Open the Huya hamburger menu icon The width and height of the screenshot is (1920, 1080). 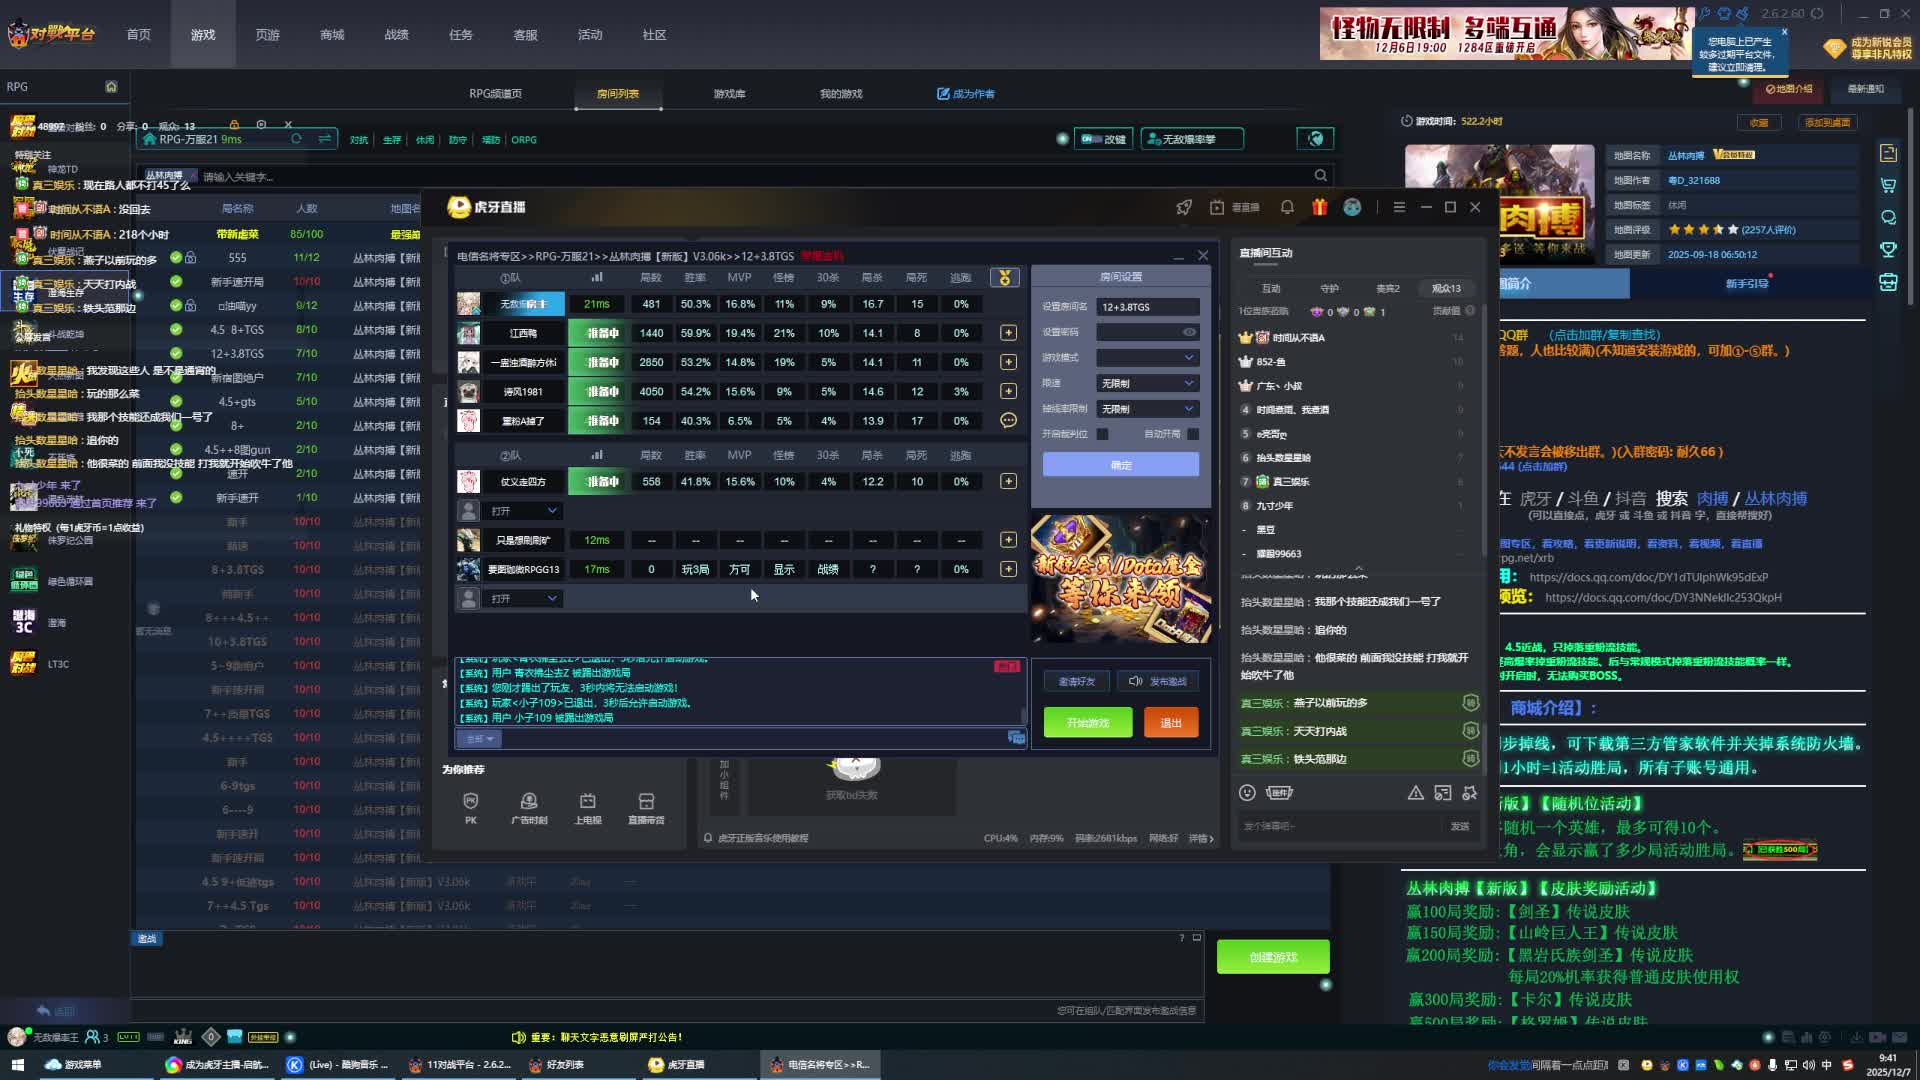pos(1399,207)
